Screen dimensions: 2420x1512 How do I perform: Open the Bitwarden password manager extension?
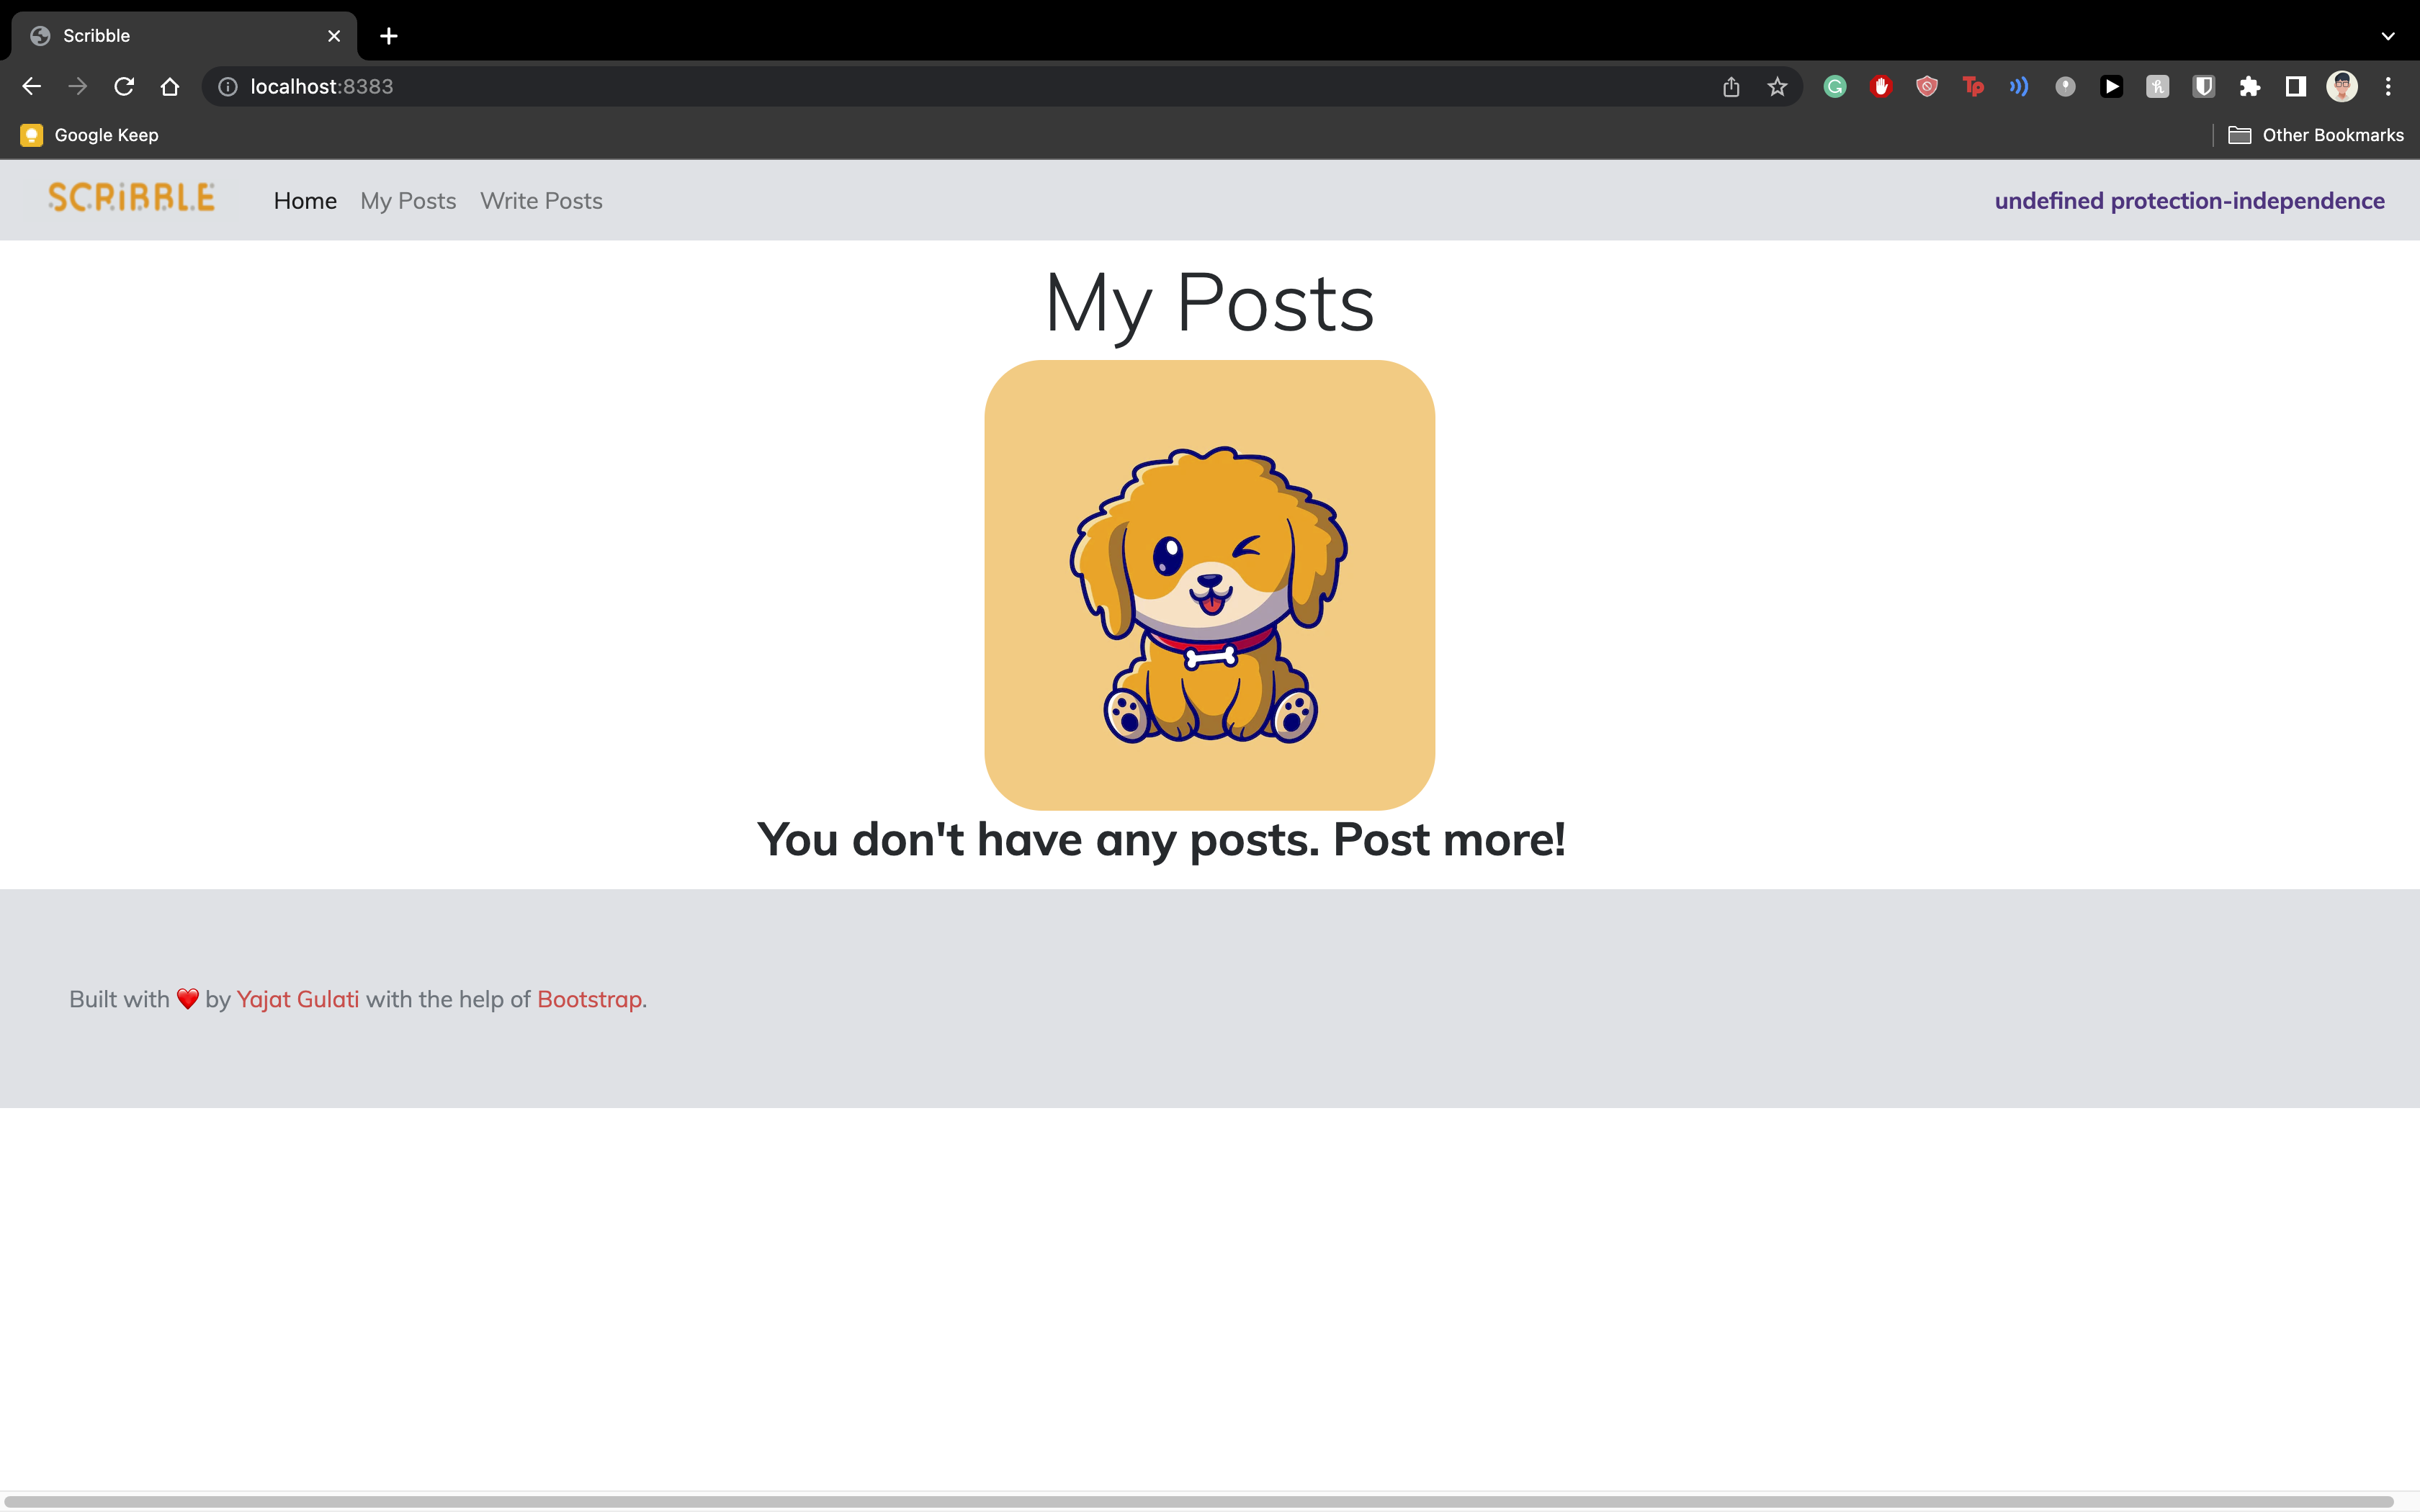point(2204,86)
